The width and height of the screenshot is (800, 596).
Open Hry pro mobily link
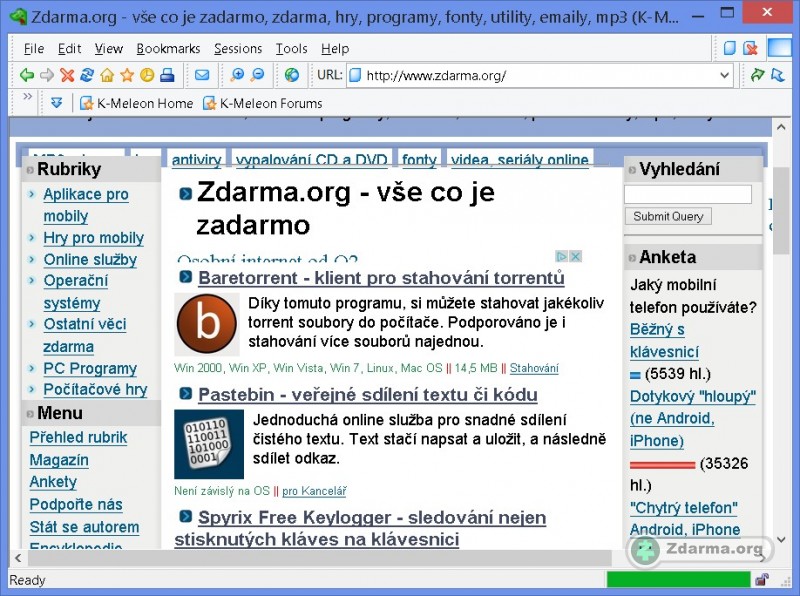93,238
